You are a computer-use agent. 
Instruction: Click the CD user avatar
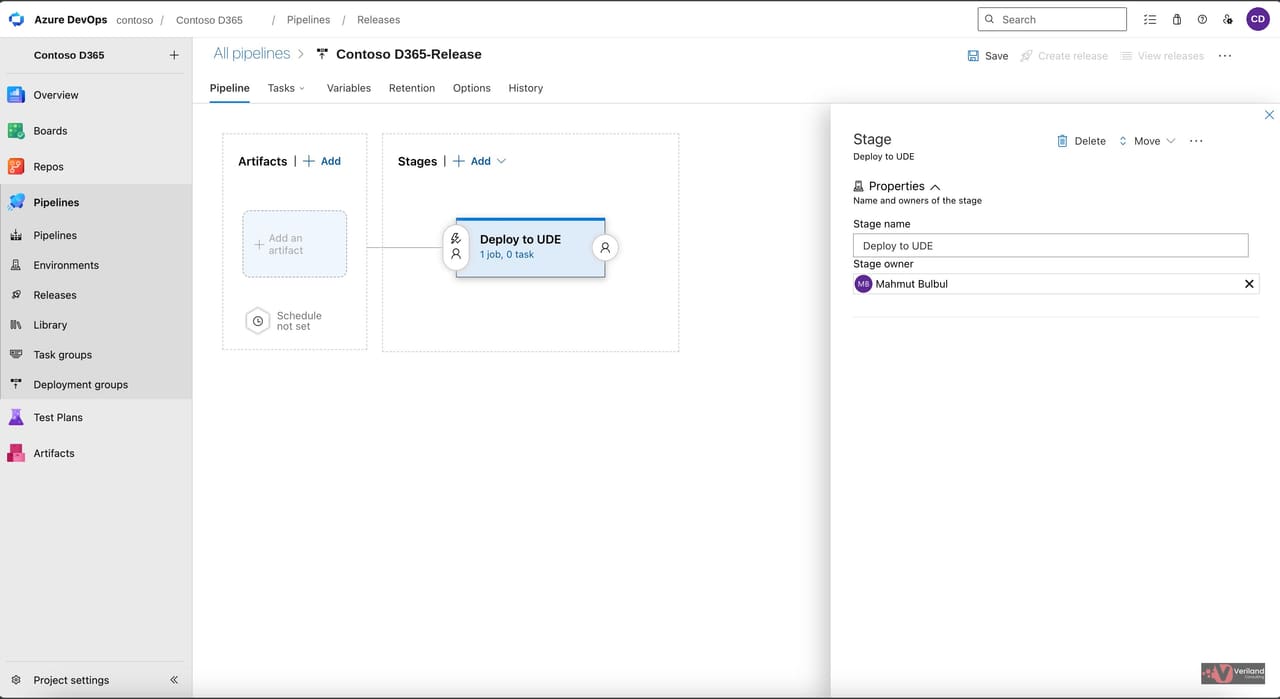tap(1258, 19)
